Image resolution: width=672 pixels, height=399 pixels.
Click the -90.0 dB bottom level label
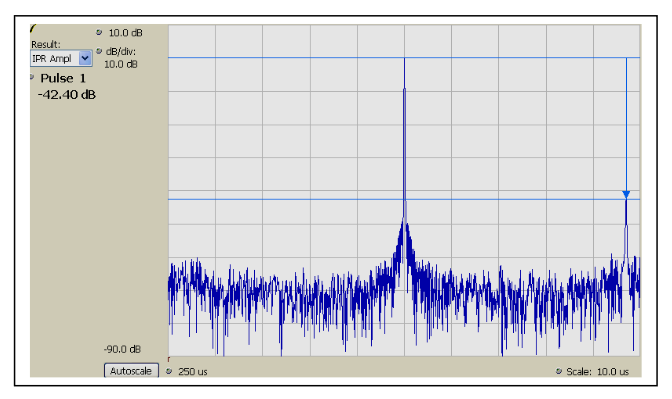122,349
